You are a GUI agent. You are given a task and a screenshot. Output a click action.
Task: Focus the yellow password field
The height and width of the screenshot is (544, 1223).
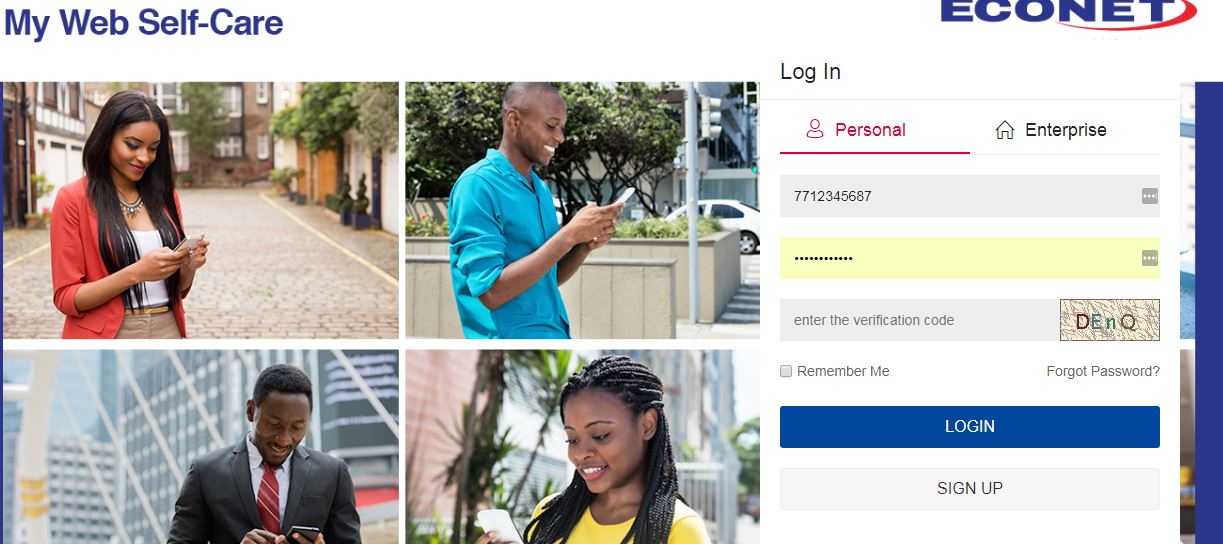tap(970, 258)
